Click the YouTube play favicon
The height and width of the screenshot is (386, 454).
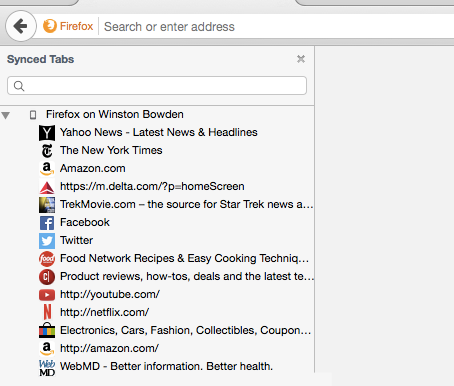point(47,295)
